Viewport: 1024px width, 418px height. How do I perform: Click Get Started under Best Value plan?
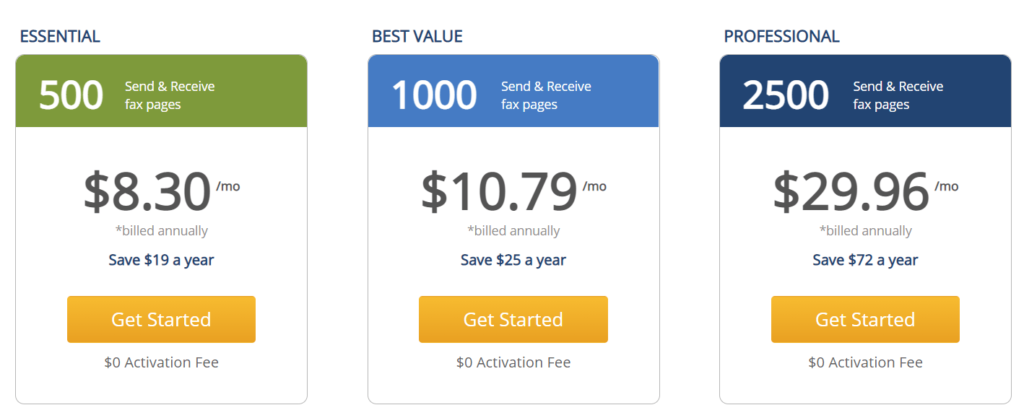513,319
